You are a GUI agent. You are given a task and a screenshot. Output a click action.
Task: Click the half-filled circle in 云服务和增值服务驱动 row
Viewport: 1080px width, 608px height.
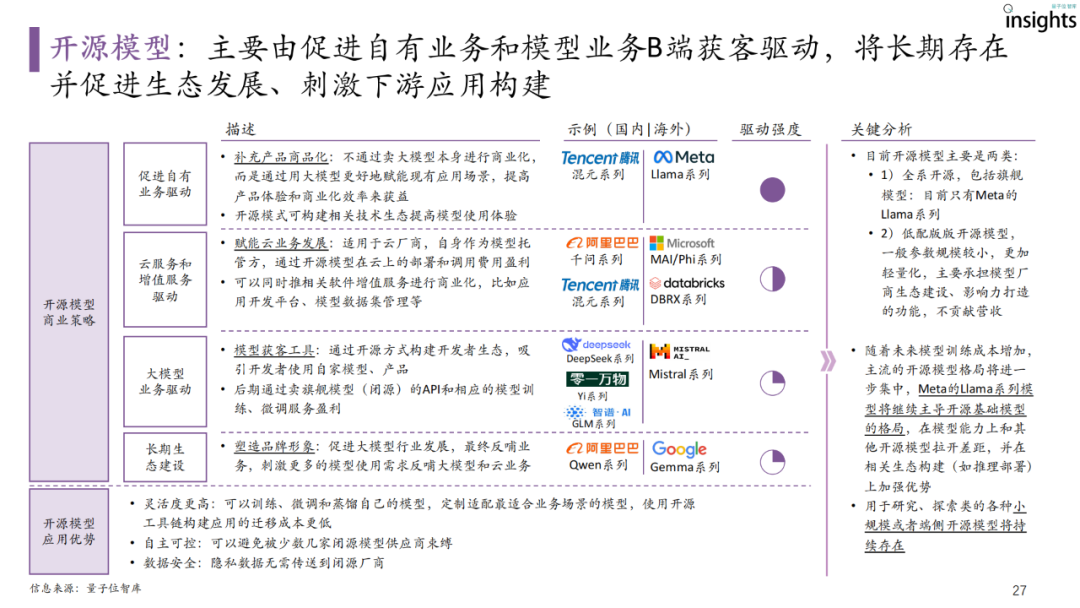click(x=772, y=279)
